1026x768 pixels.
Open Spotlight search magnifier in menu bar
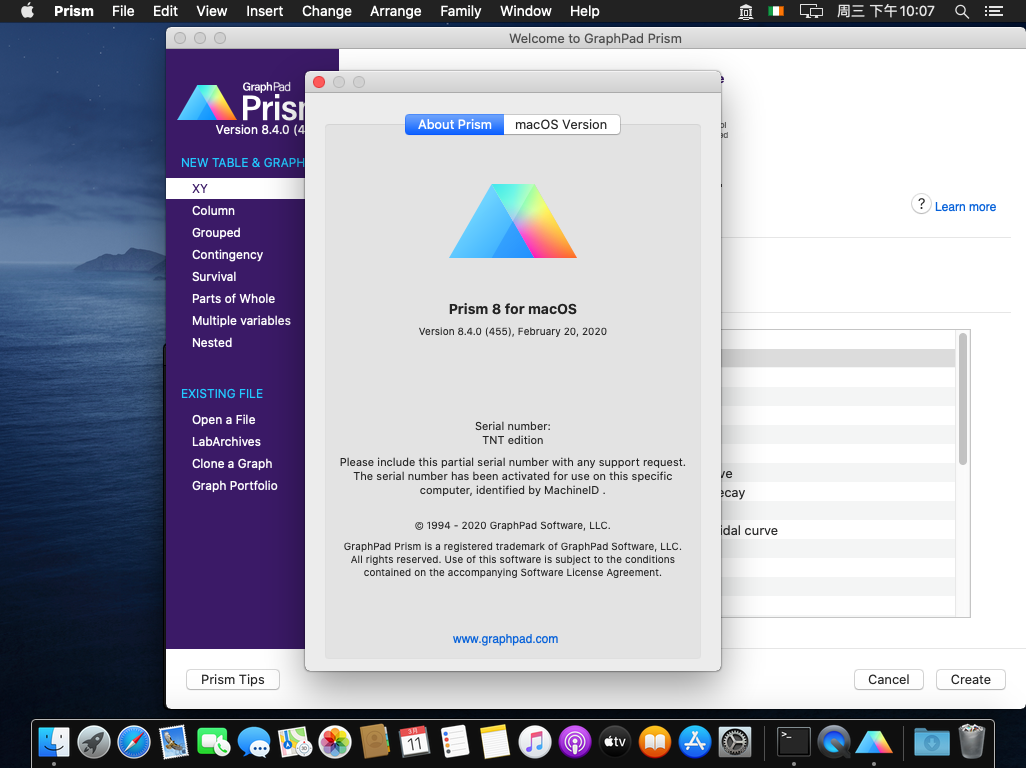961,11
